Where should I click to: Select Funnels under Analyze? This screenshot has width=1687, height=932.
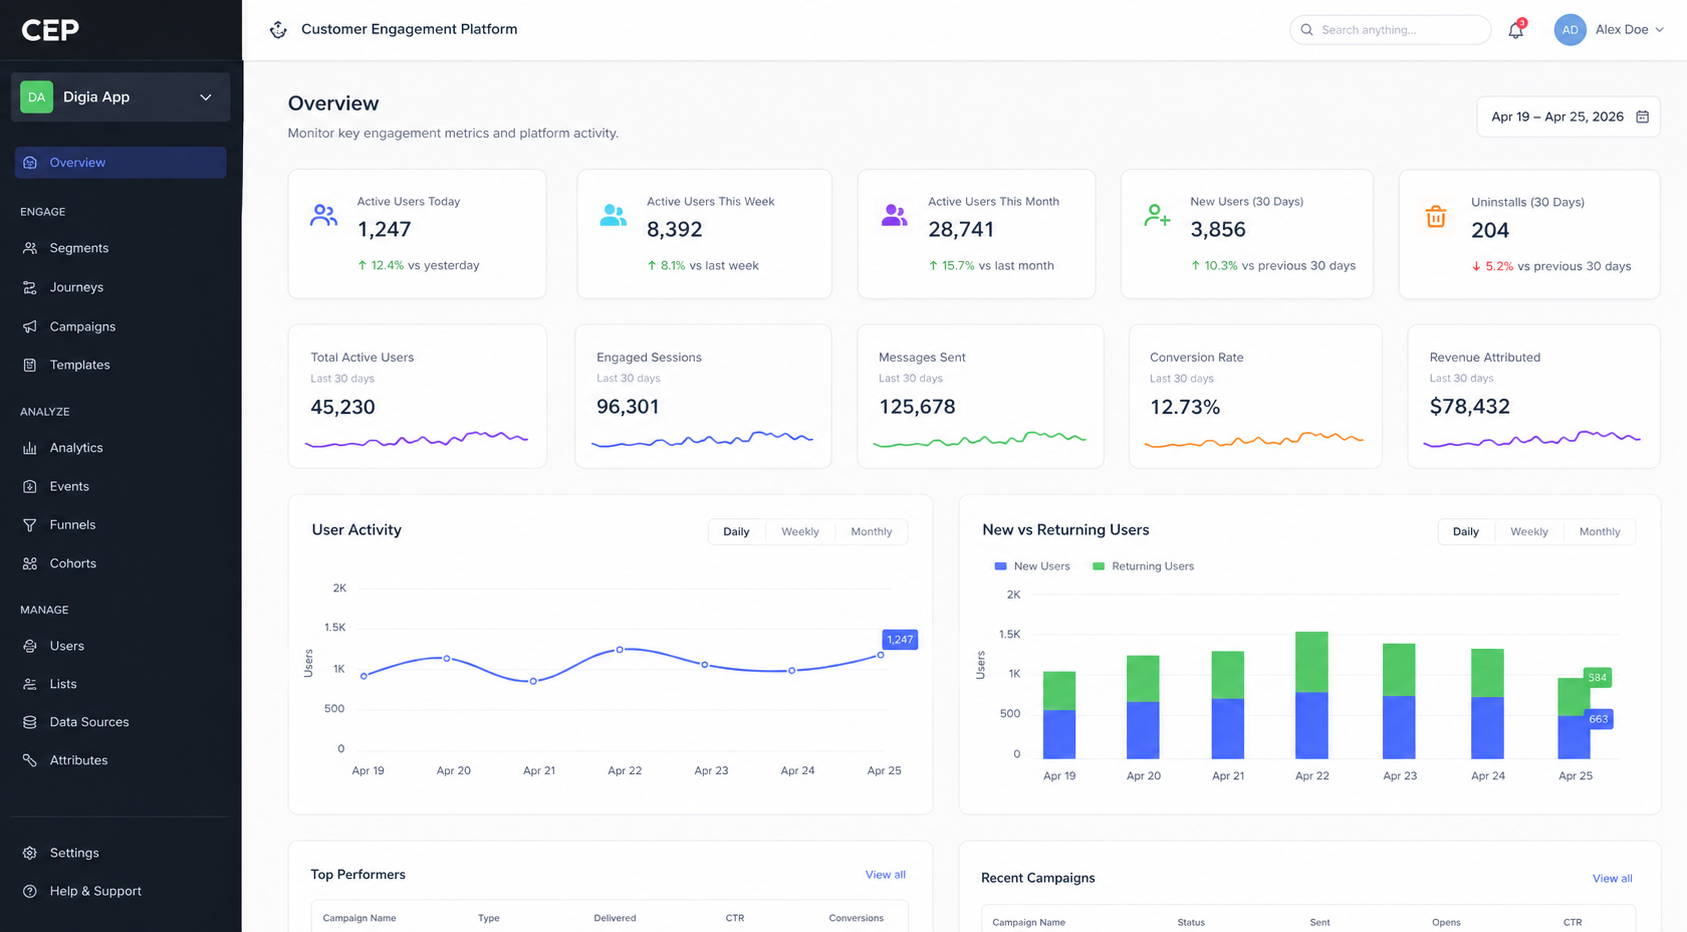tap(71, 524)
